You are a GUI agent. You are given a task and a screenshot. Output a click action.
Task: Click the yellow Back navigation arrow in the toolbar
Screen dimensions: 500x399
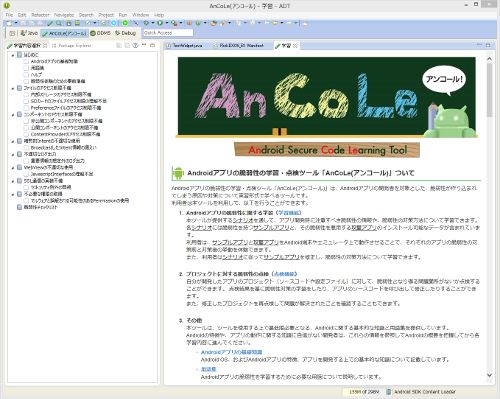tap(275, 23)
